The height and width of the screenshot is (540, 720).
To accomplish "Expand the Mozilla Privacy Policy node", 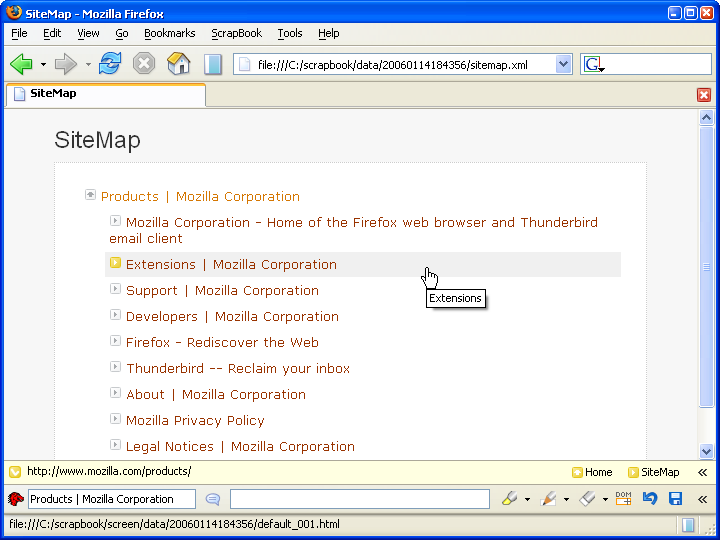I will 115,419.
